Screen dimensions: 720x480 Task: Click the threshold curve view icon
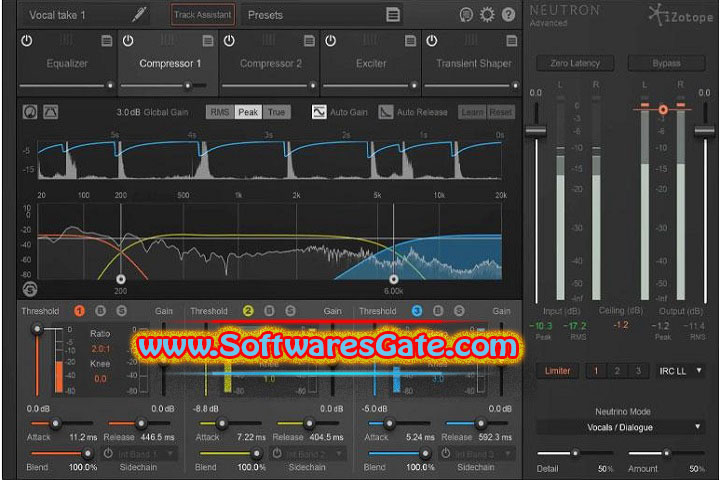(51, 112)
